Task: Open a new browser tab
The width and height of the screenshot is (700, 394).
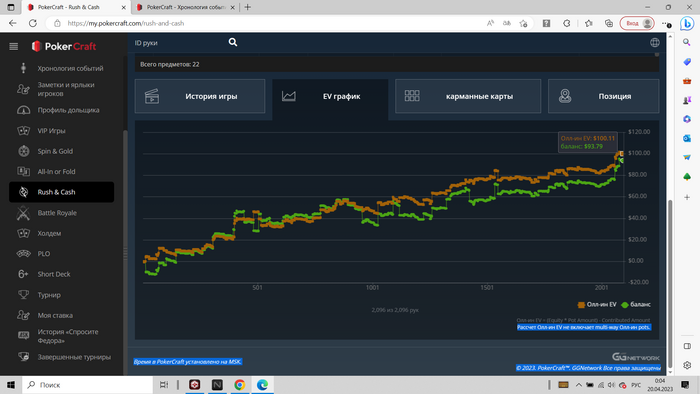Action: pyautogui.click(x=248, y=7)
